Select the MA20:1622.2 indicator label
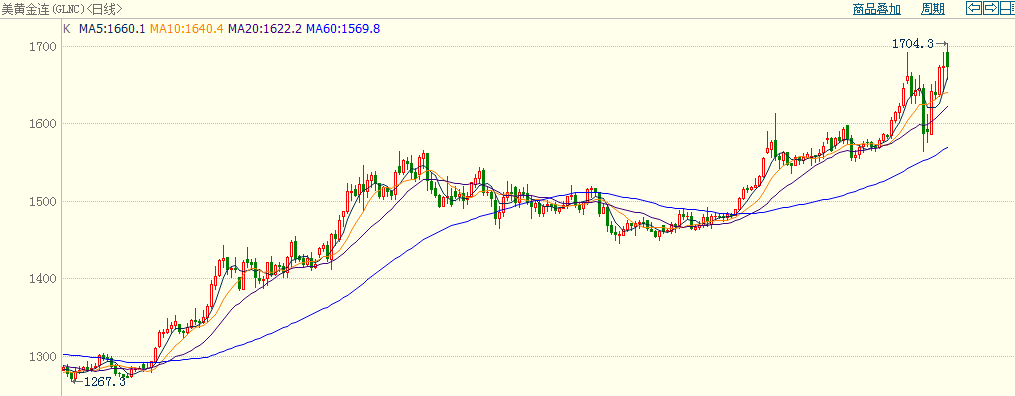The width and height of the screenshot is (1015, 396). pyautogui.click(x=265, y=28)
